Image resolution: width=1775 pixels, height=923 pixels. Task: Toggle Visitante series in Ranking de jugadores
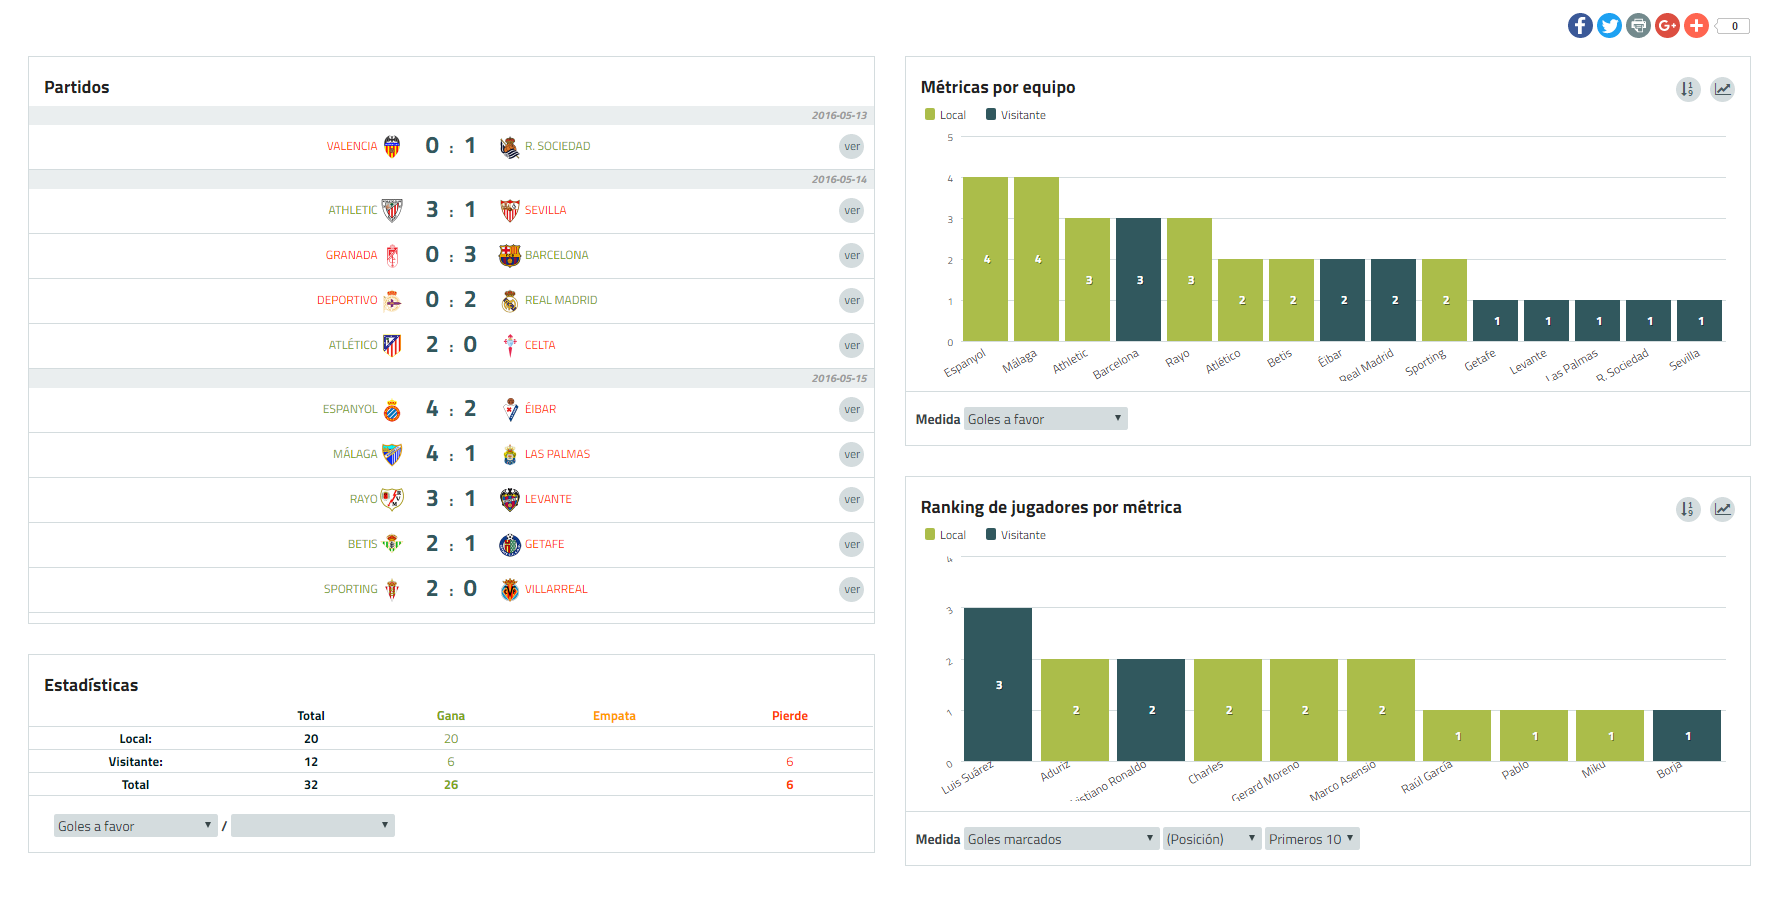coord(1015,535)
